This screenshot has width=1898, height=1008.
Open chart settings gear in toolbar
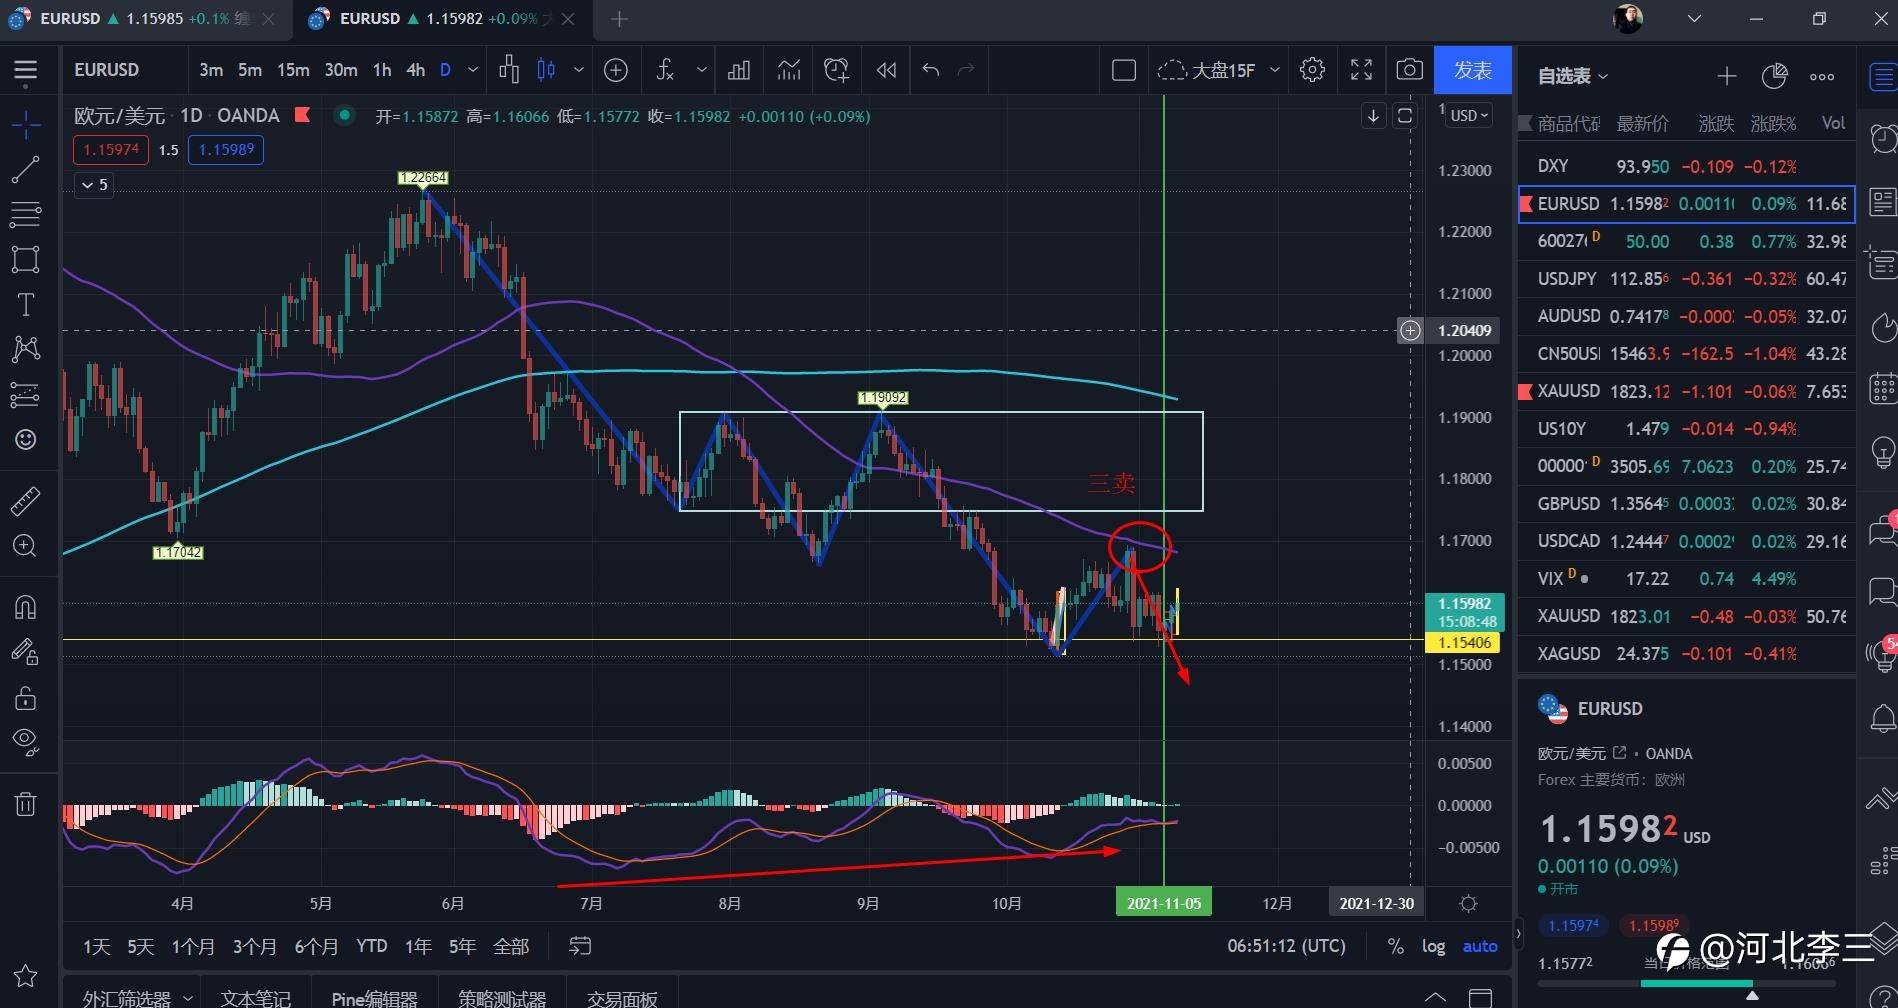click(x=1313, y=70)
